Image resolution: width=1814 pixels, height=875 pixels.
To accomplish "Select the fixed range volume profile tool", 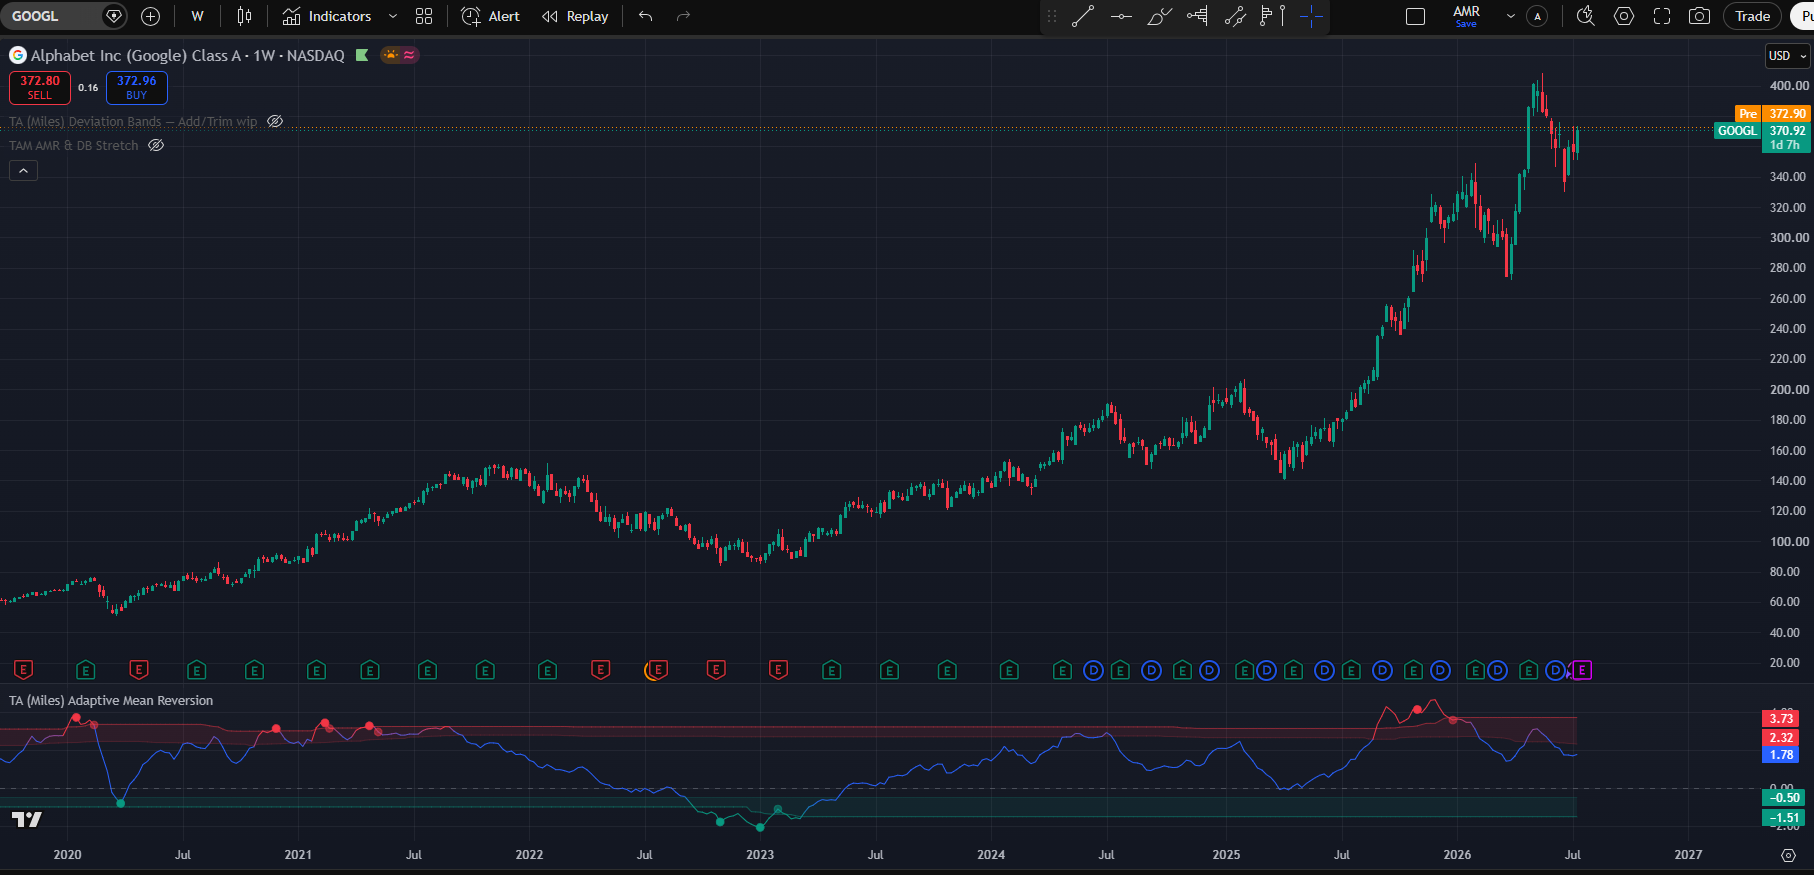I will pos(1197,16).
